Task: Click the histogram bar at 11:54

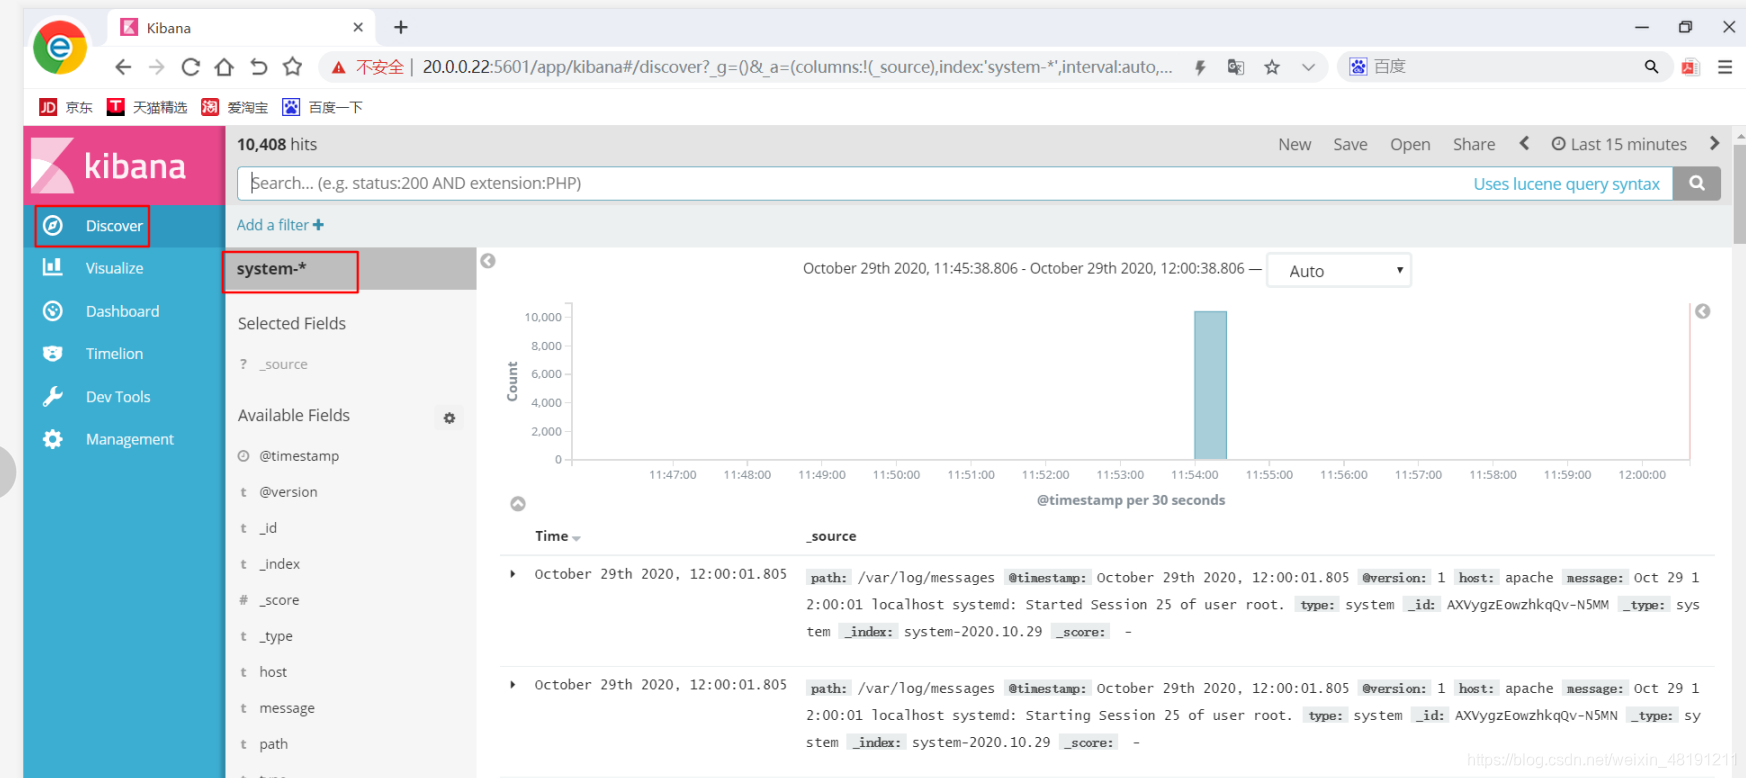Action: pyautogui.click(x=1210, y=385)
